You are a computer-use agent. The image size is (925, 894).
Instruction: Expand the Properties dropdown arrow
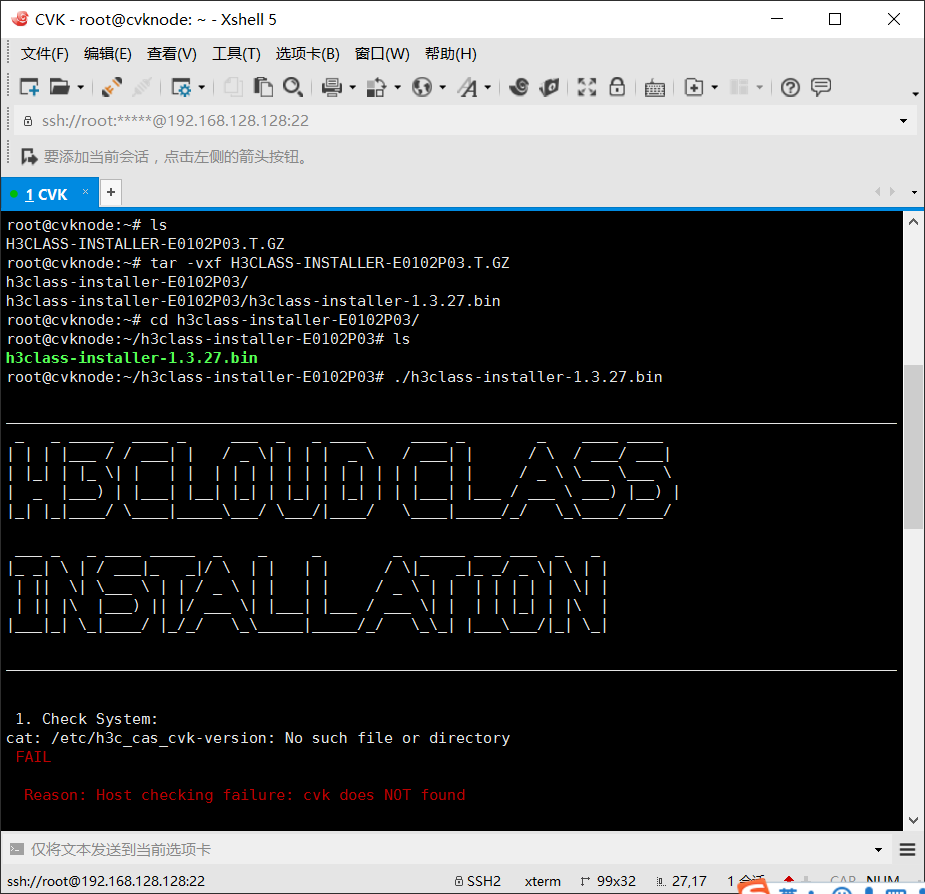202,87
